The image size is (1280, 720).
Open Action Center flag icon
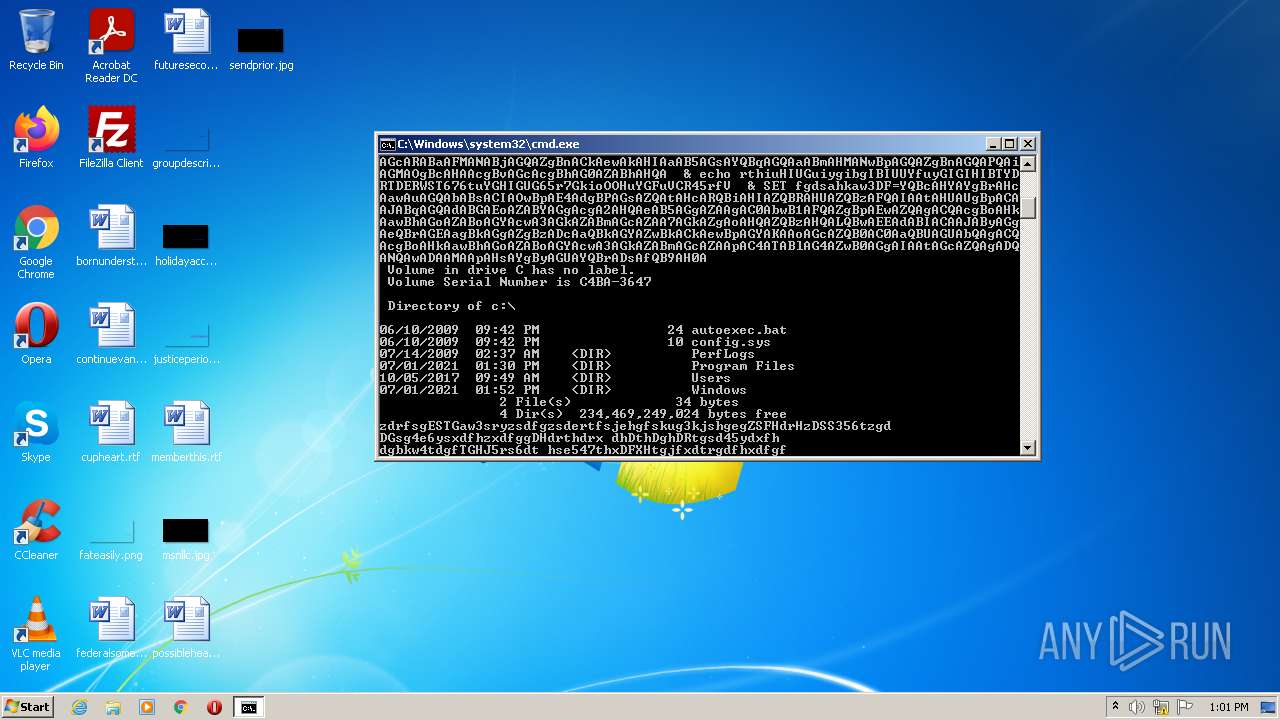tap(1185, 707)
